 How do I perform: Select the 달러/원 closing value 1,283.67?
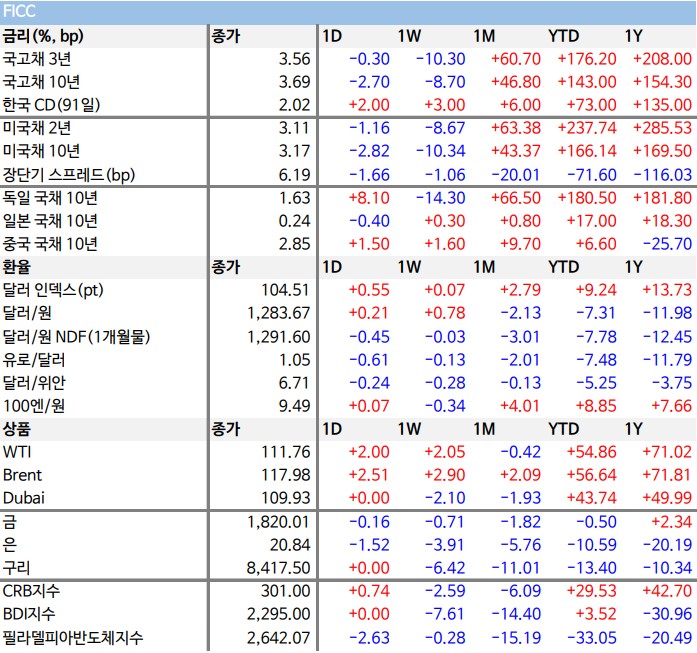click(279, 313)
